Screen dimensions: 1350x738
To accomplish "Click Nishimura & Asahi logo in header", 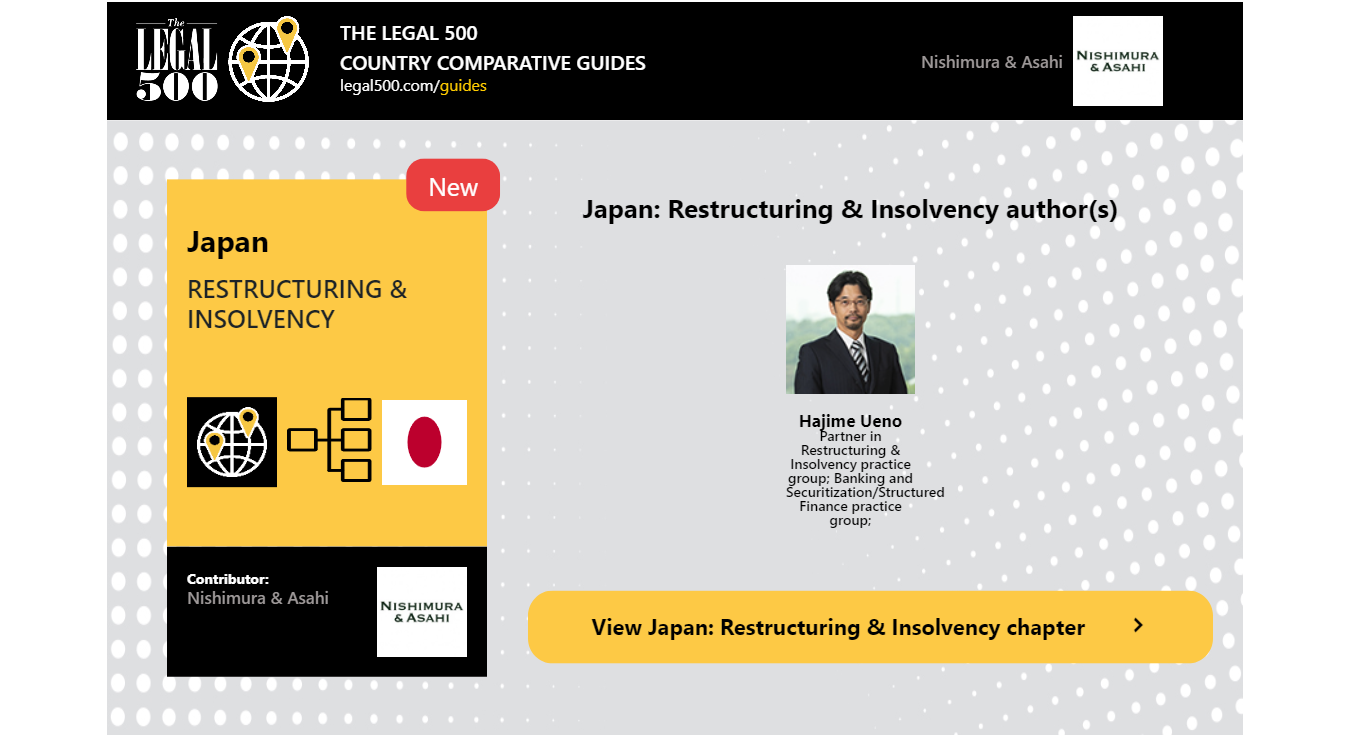I will [1117, 61].
